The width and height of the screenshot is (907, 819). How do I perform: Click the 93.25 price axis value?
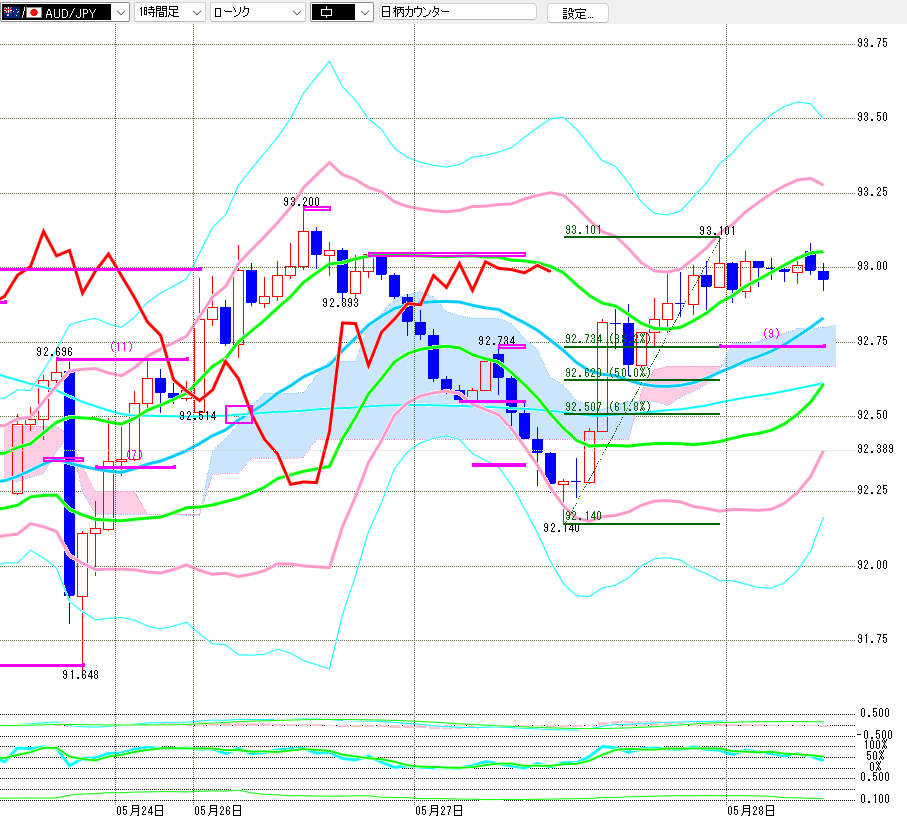pos(872,192)
